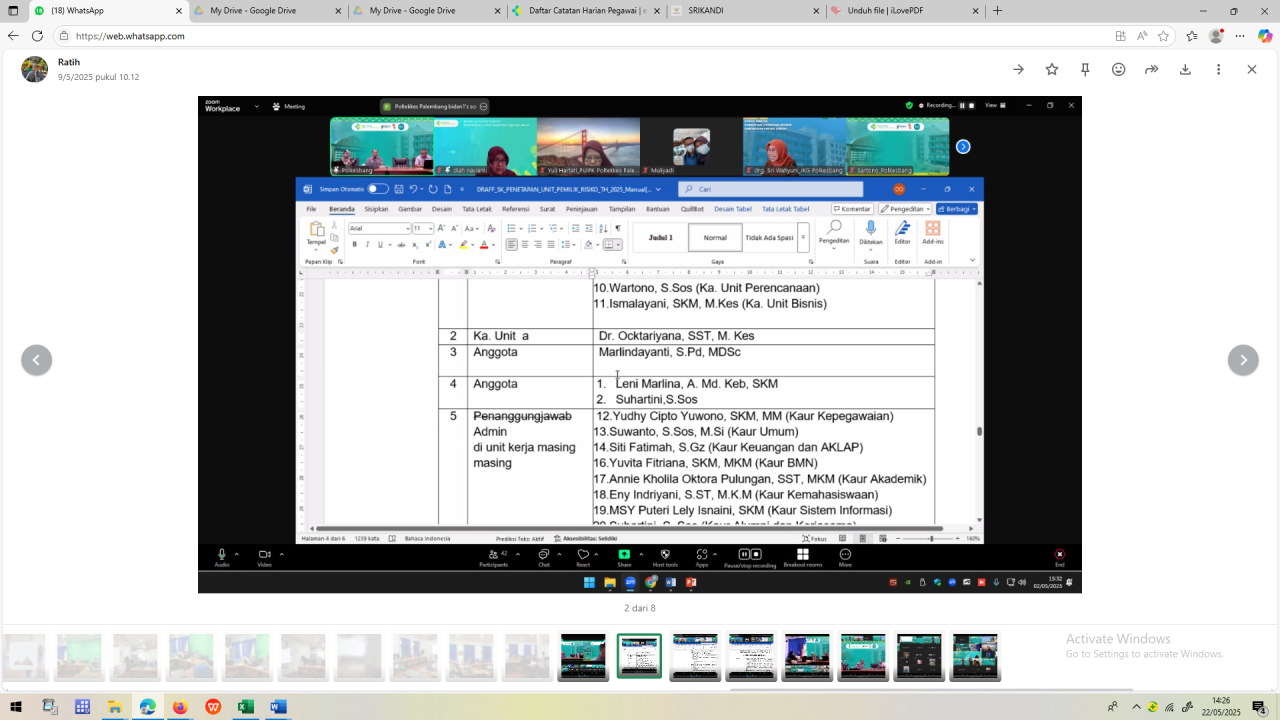Launch Firefox from the taskbar

(180, 707)
